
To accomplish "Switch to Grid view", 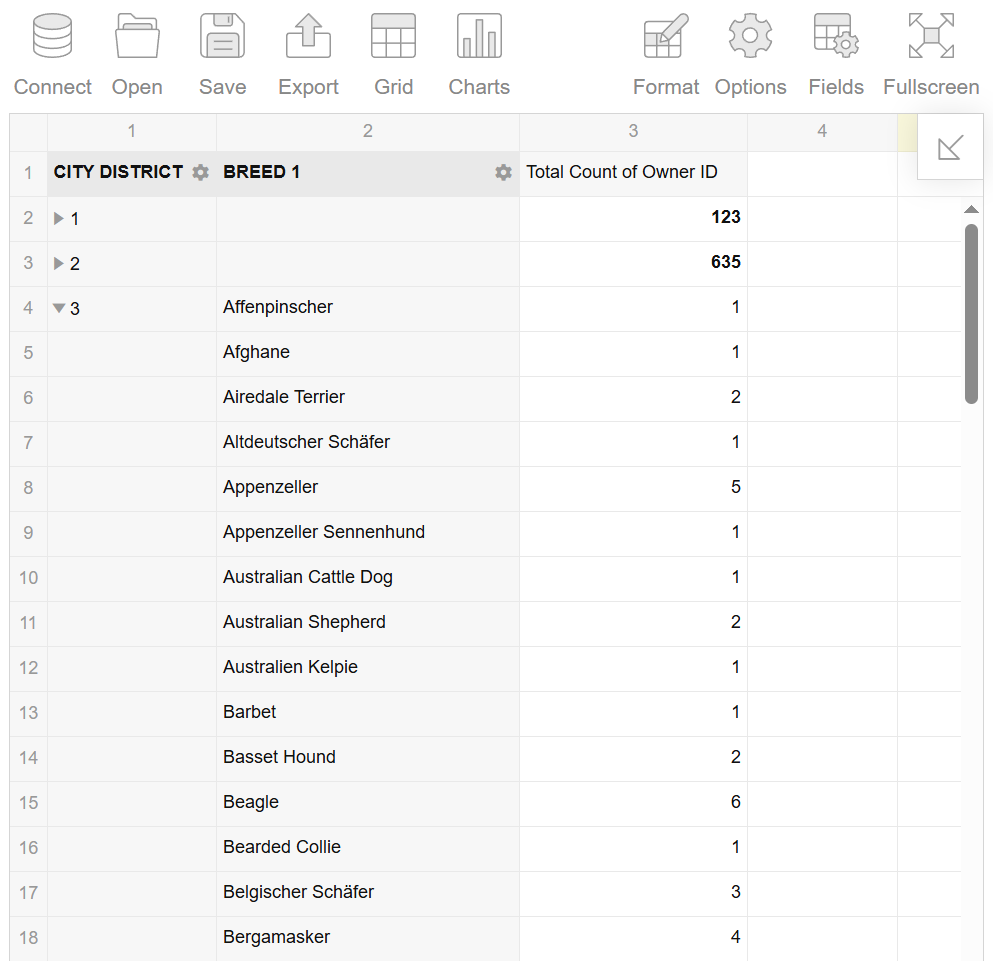I will (x=393, y=55).
